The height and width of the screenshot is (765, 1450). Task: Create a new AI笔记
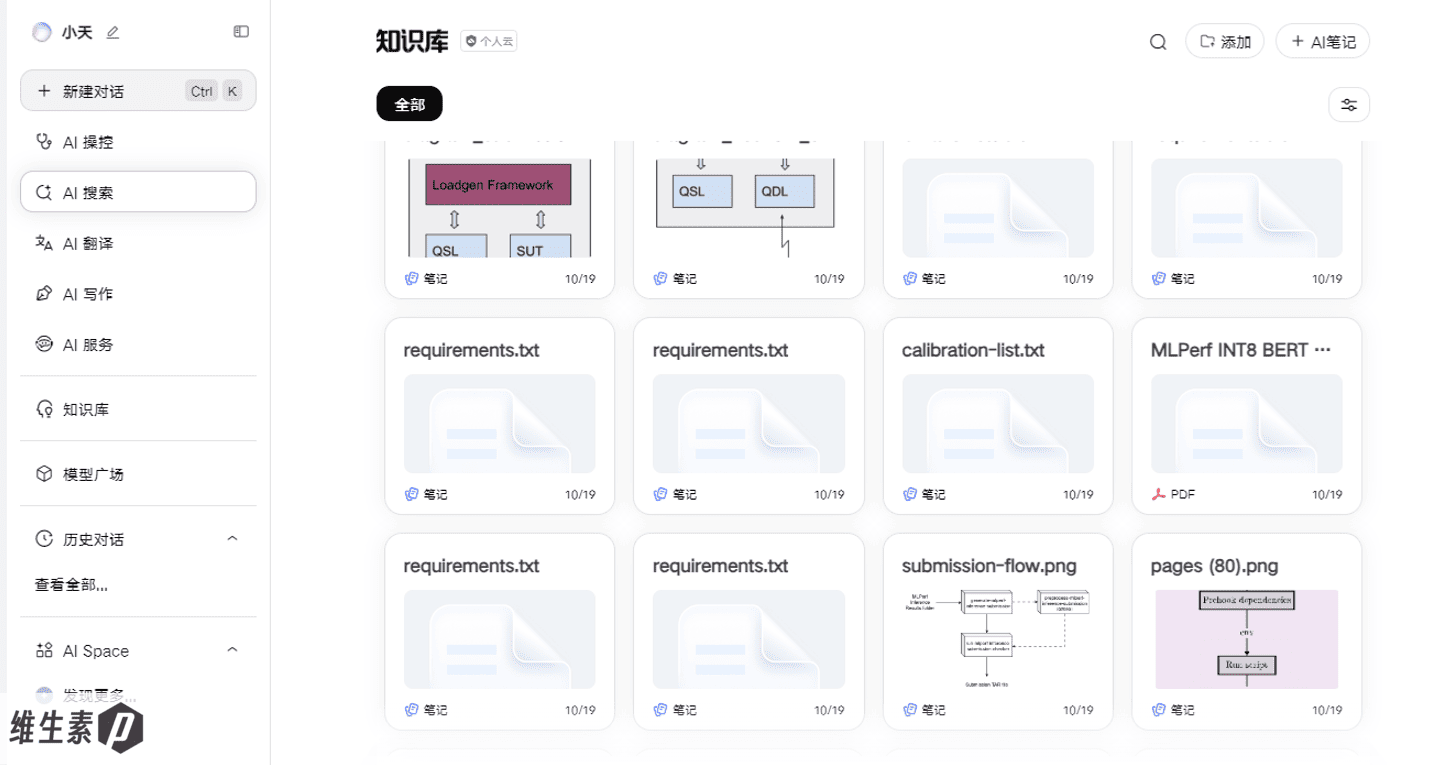click(x=1323, y=42)
